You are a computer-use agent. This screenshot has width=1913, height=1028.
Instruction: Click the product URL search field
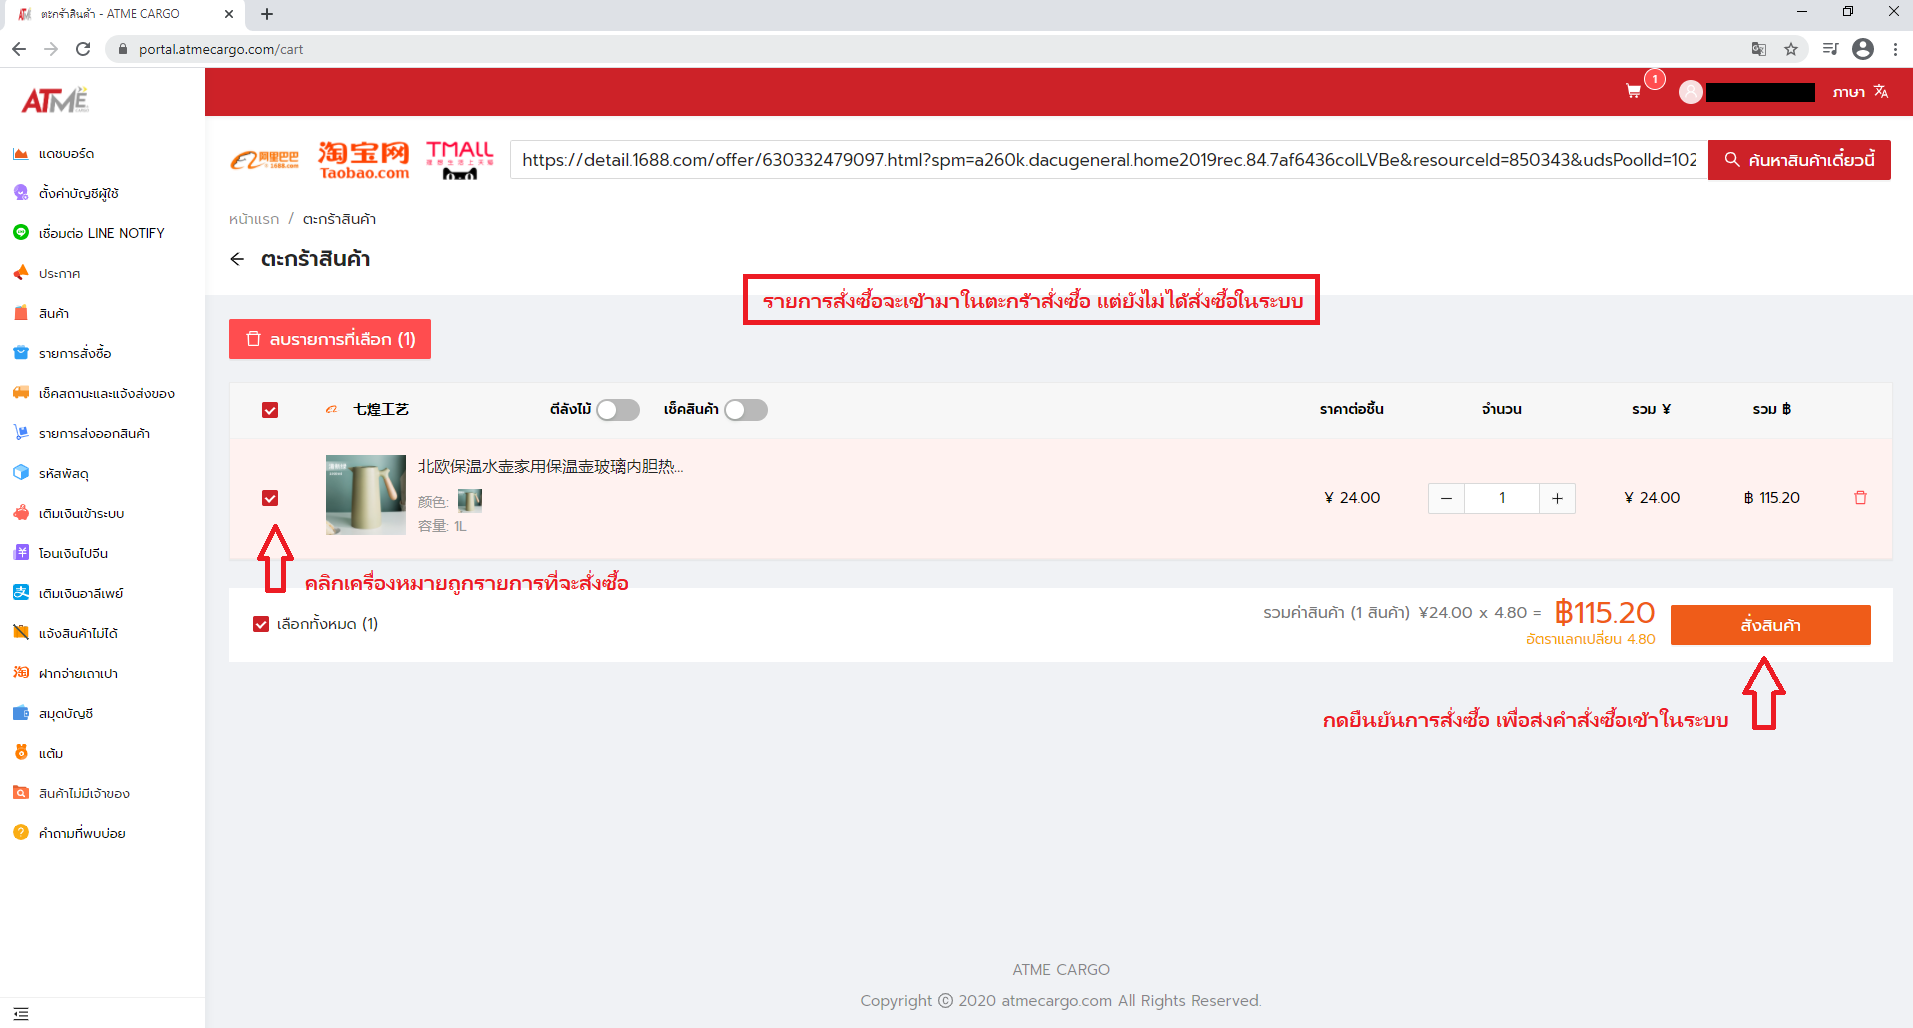[1108, 160]
